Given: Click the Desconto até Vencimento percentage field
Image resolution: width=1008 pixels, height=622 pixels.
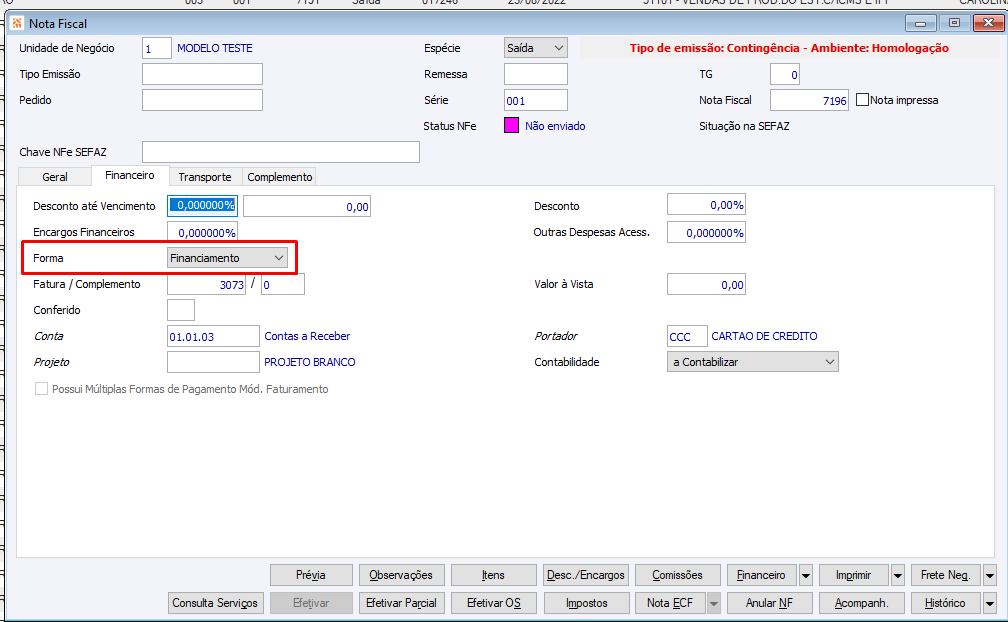Looking at the screenshot, I should (x=202, y=206).
